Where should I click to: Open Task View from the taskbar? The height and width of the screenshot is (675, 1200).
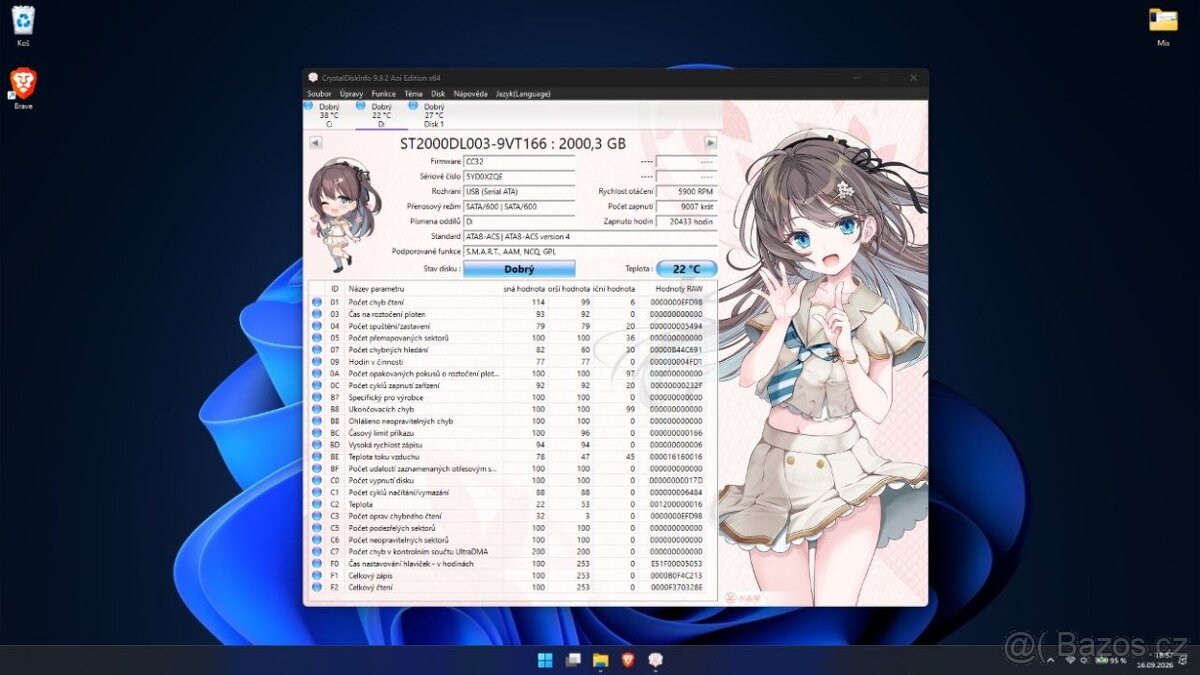[x=573, y=660]
